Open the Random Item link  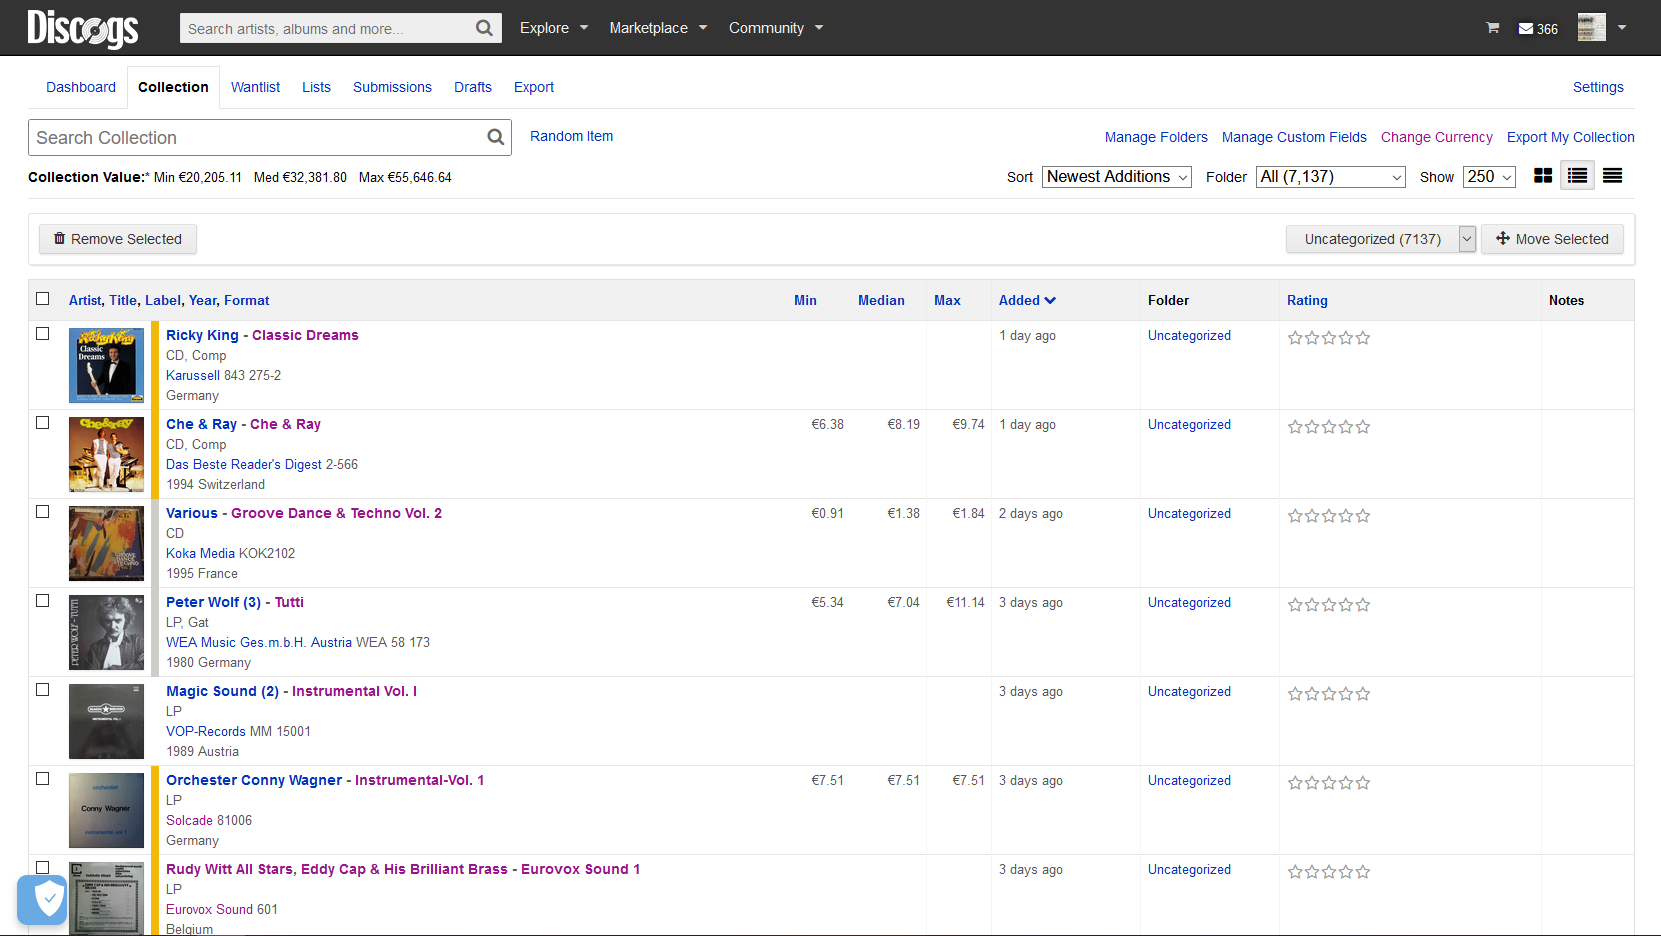[571, 136]
